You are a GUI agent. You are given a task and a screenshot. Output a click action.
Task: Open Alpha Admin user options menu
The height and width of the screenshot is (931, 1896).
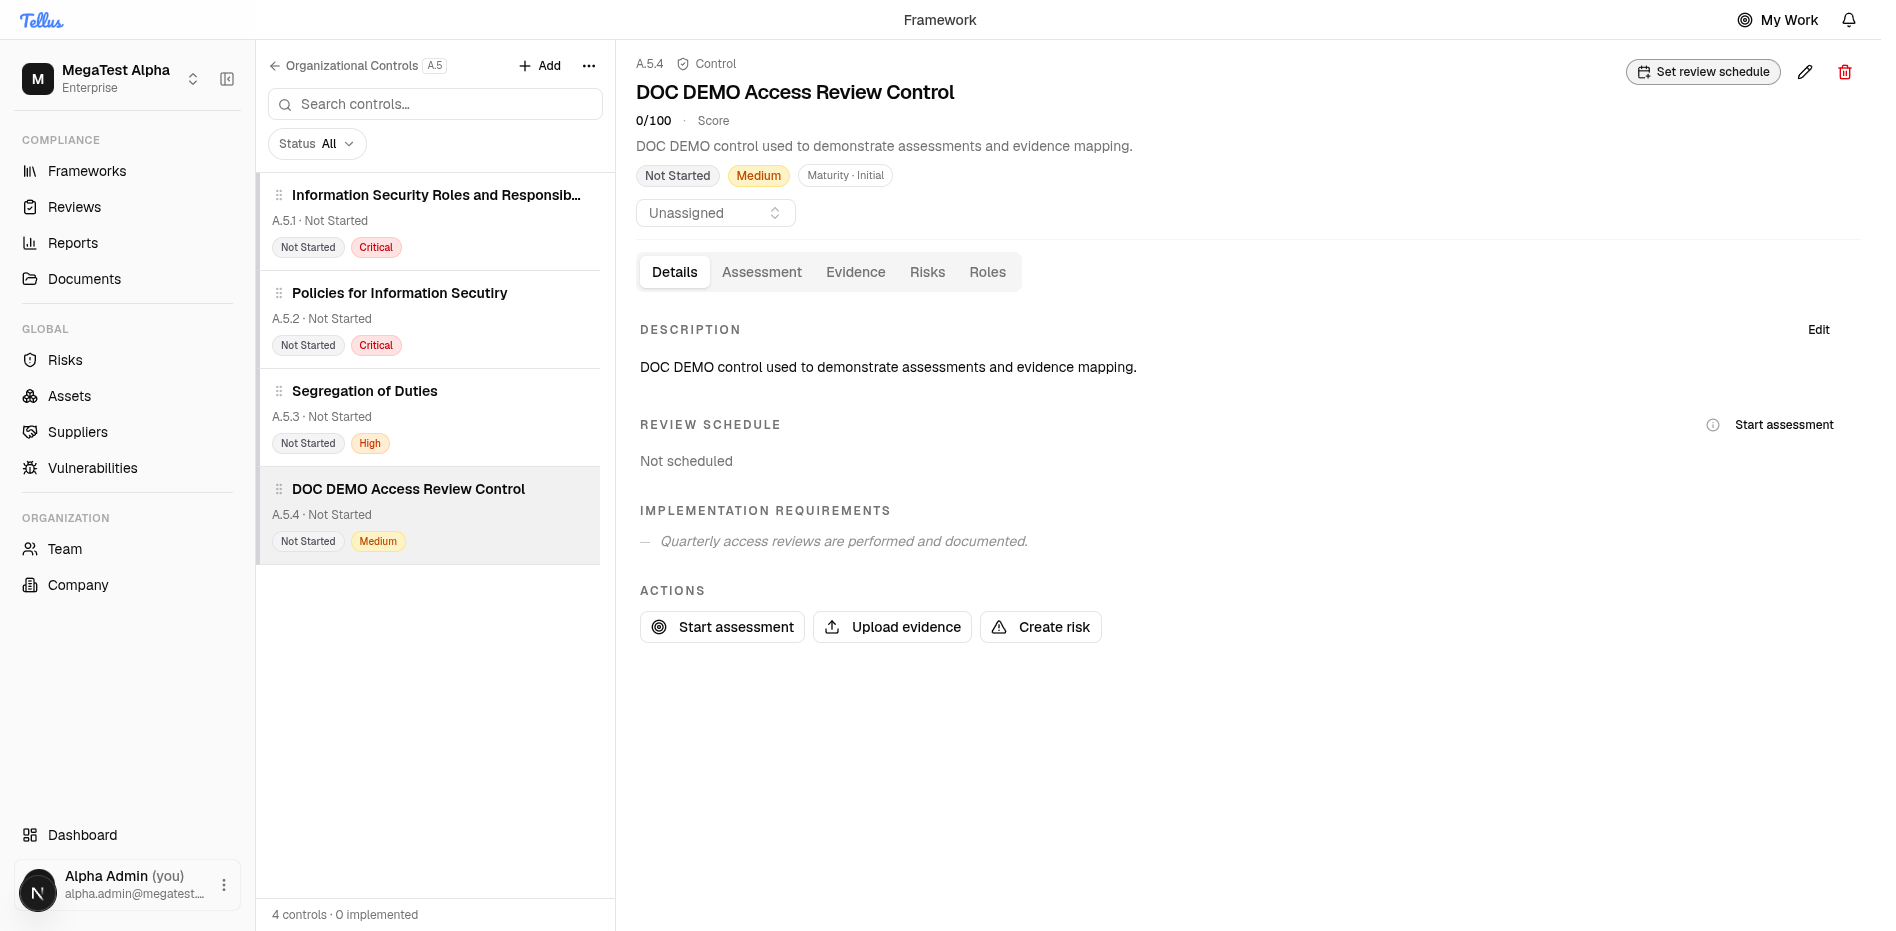[224, 885]
